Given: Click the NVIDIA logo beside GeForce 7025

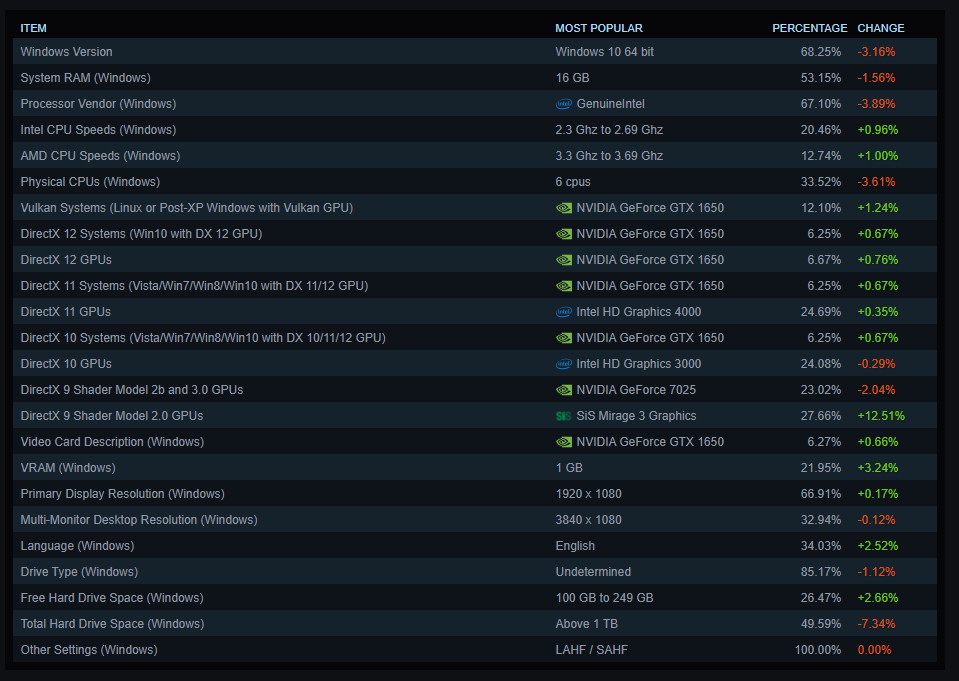Looking at the screenshot, I should tap(564, 390).
